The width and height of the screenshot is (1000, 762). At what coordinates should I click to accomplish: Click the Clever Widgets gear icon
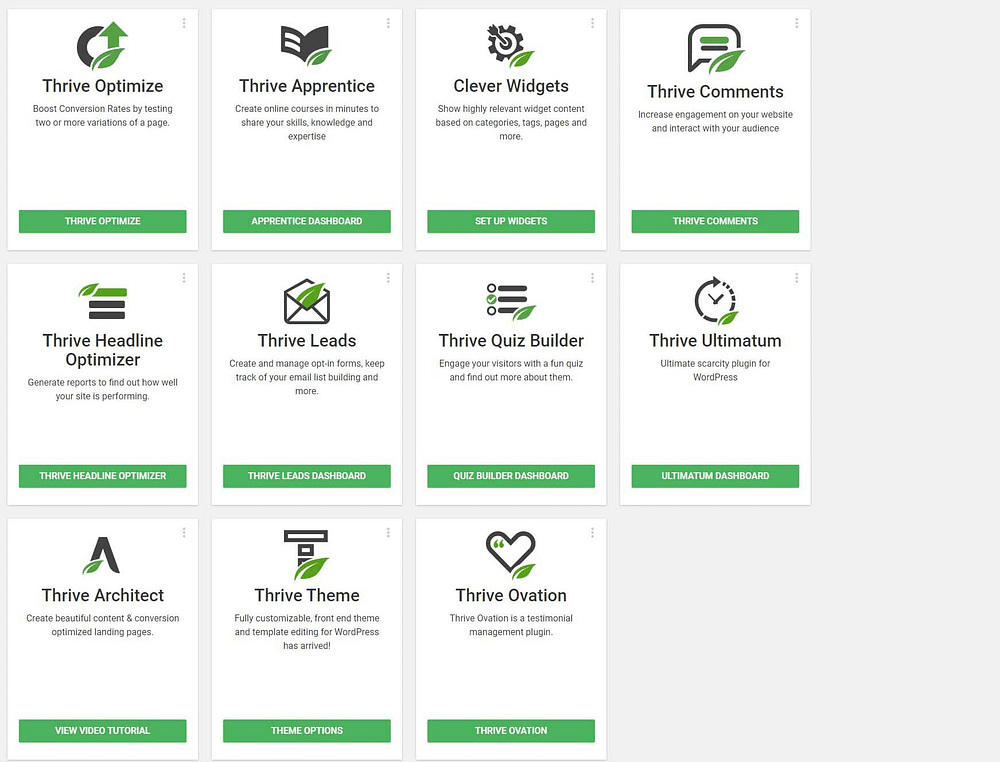click(x=510, y=46)
